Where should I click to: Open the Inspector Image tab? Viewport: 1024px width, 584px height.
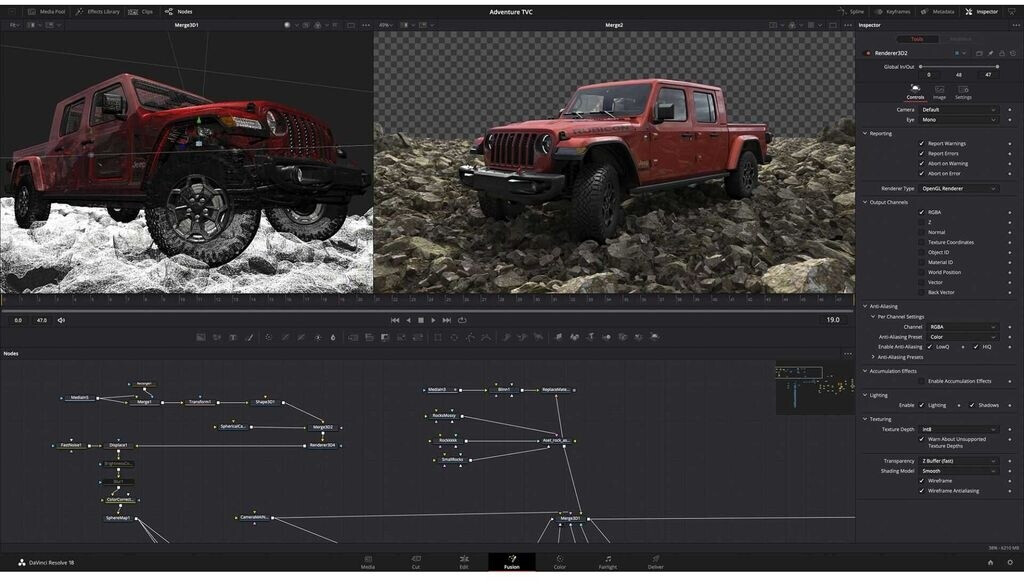pyautogui.click(x=939, y=92)
